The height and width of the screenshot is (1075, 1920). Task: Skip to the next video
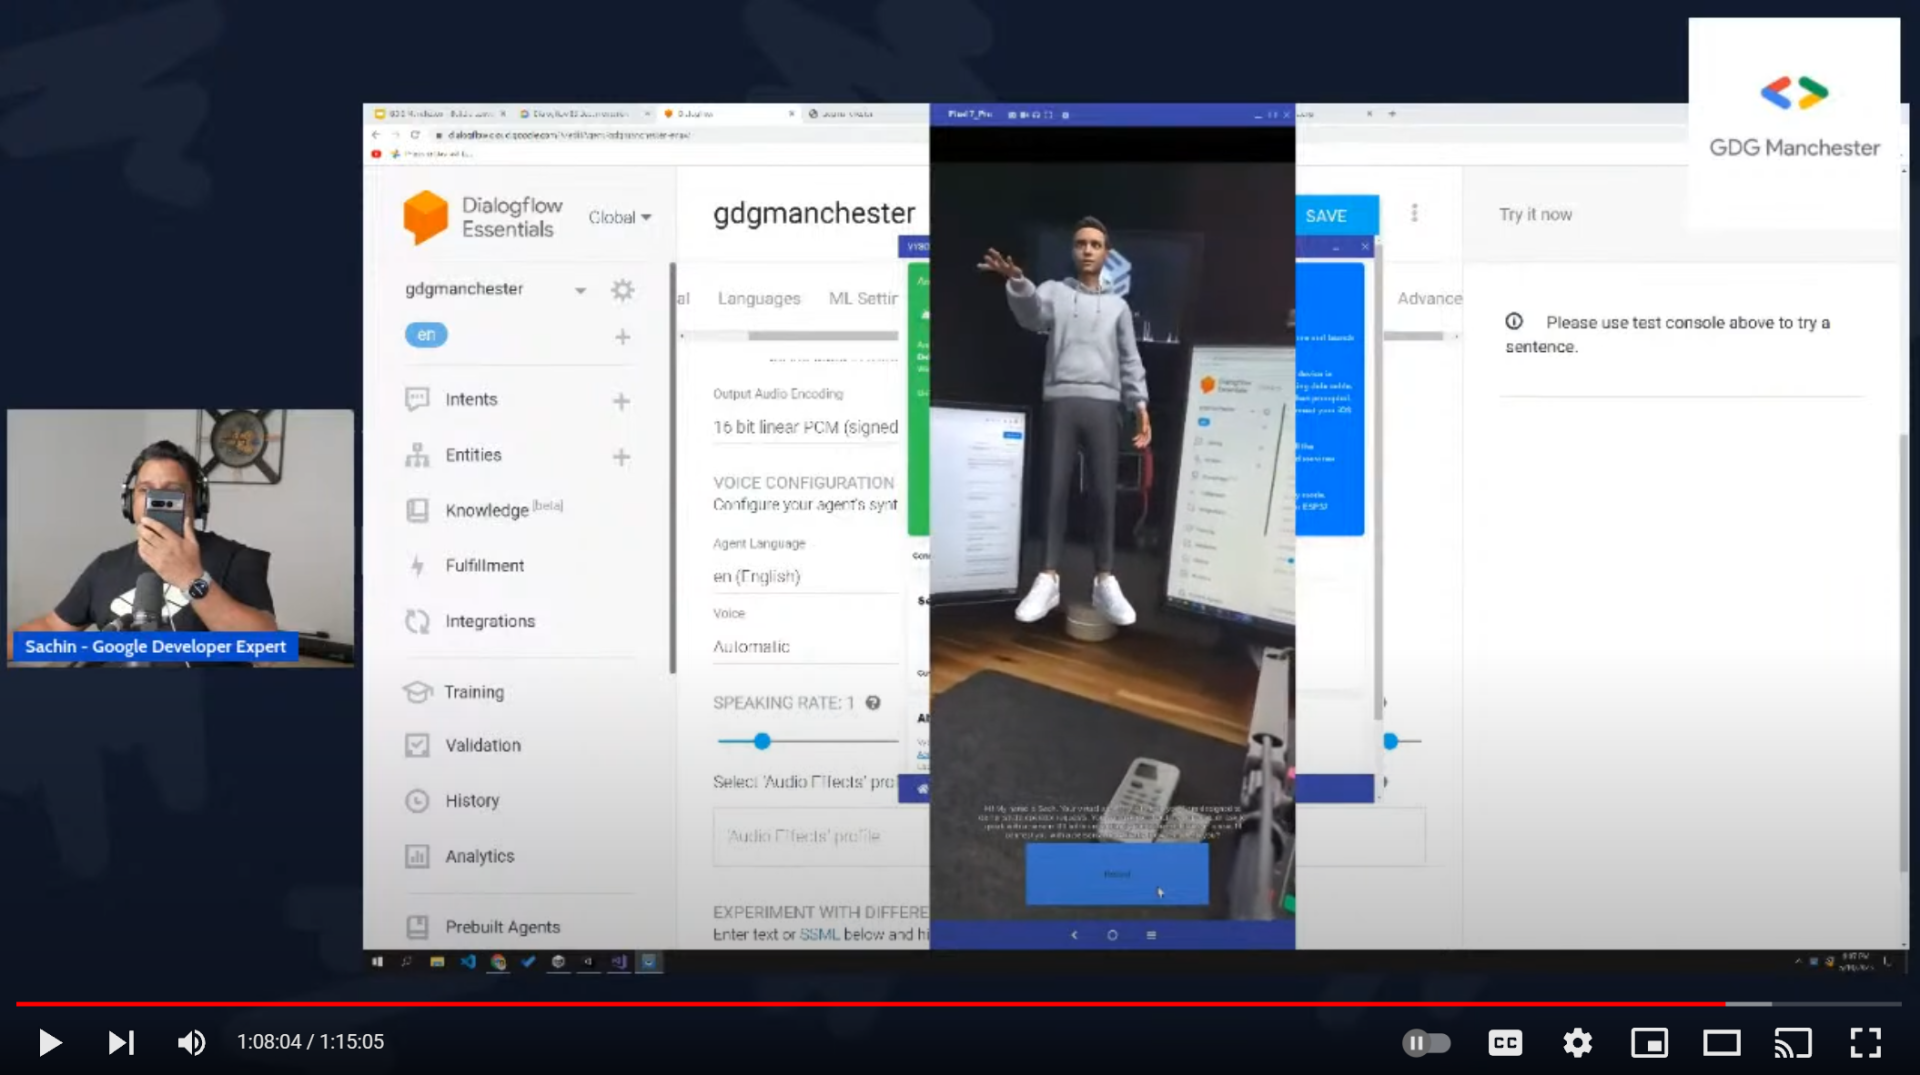[x=121, y=1042]
